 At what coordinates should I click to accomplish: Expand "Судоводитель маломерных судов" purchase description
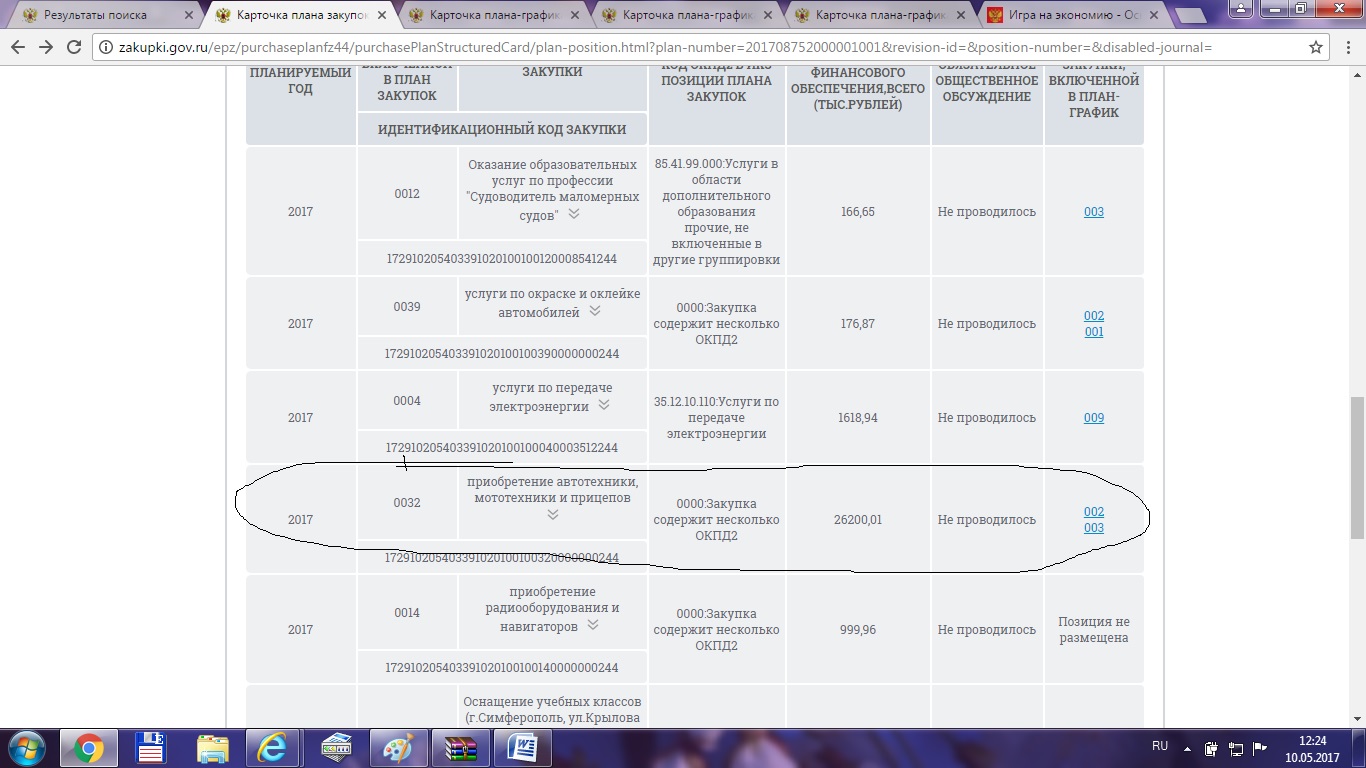(x=574, y=214)
